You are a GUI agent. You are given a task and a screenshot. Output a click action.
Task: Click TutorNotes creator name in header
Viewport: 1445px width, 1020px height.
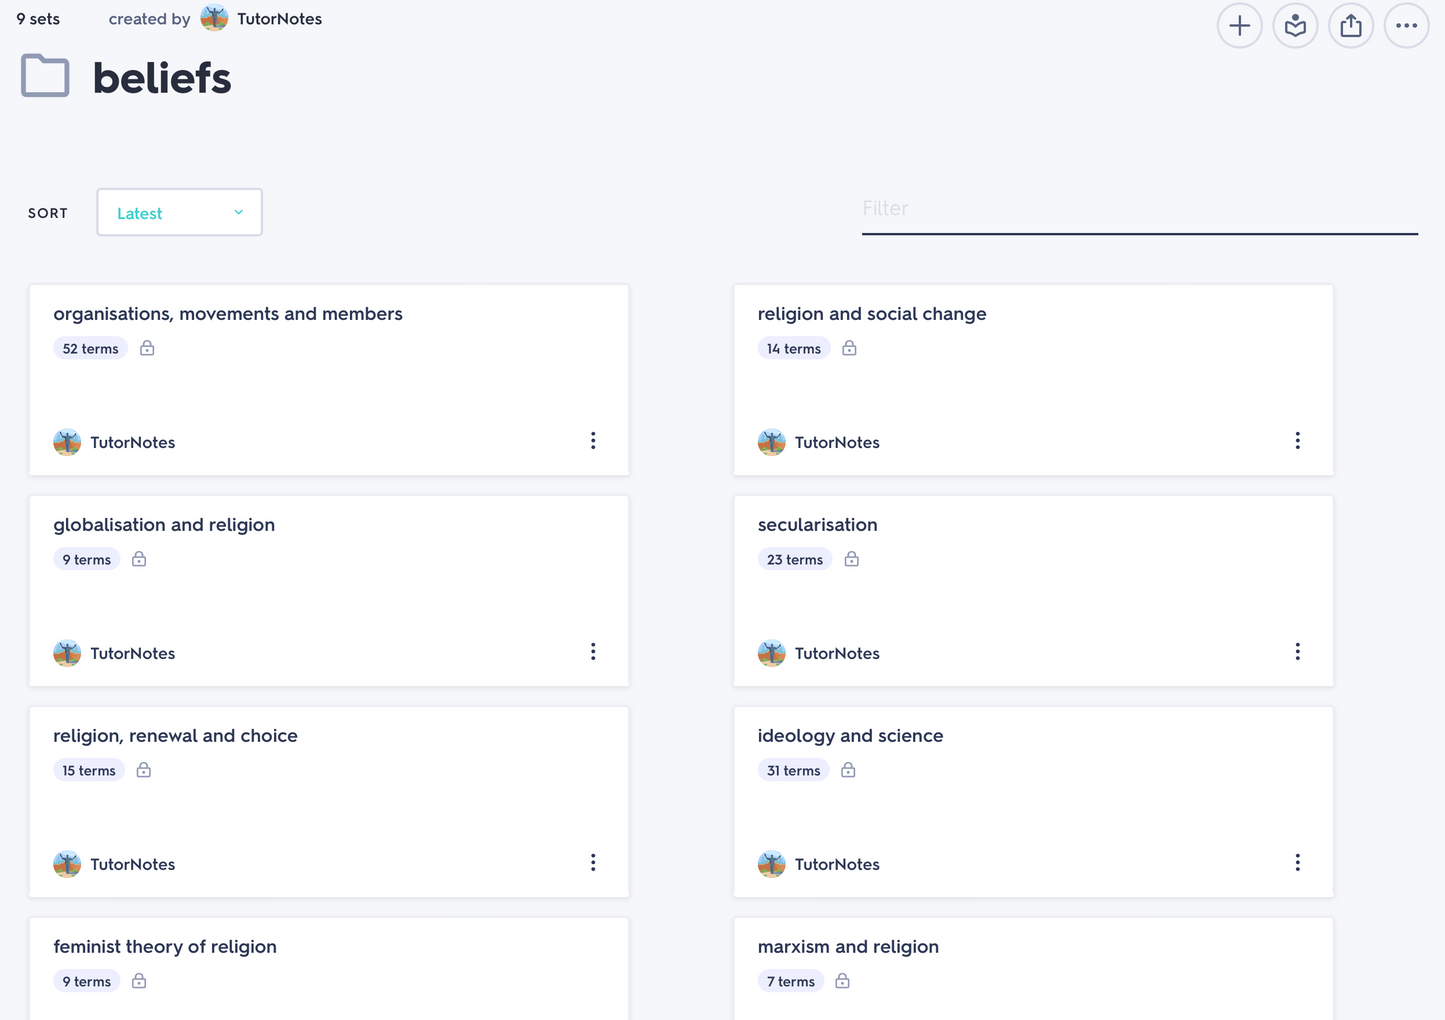(x=279, y=19)
